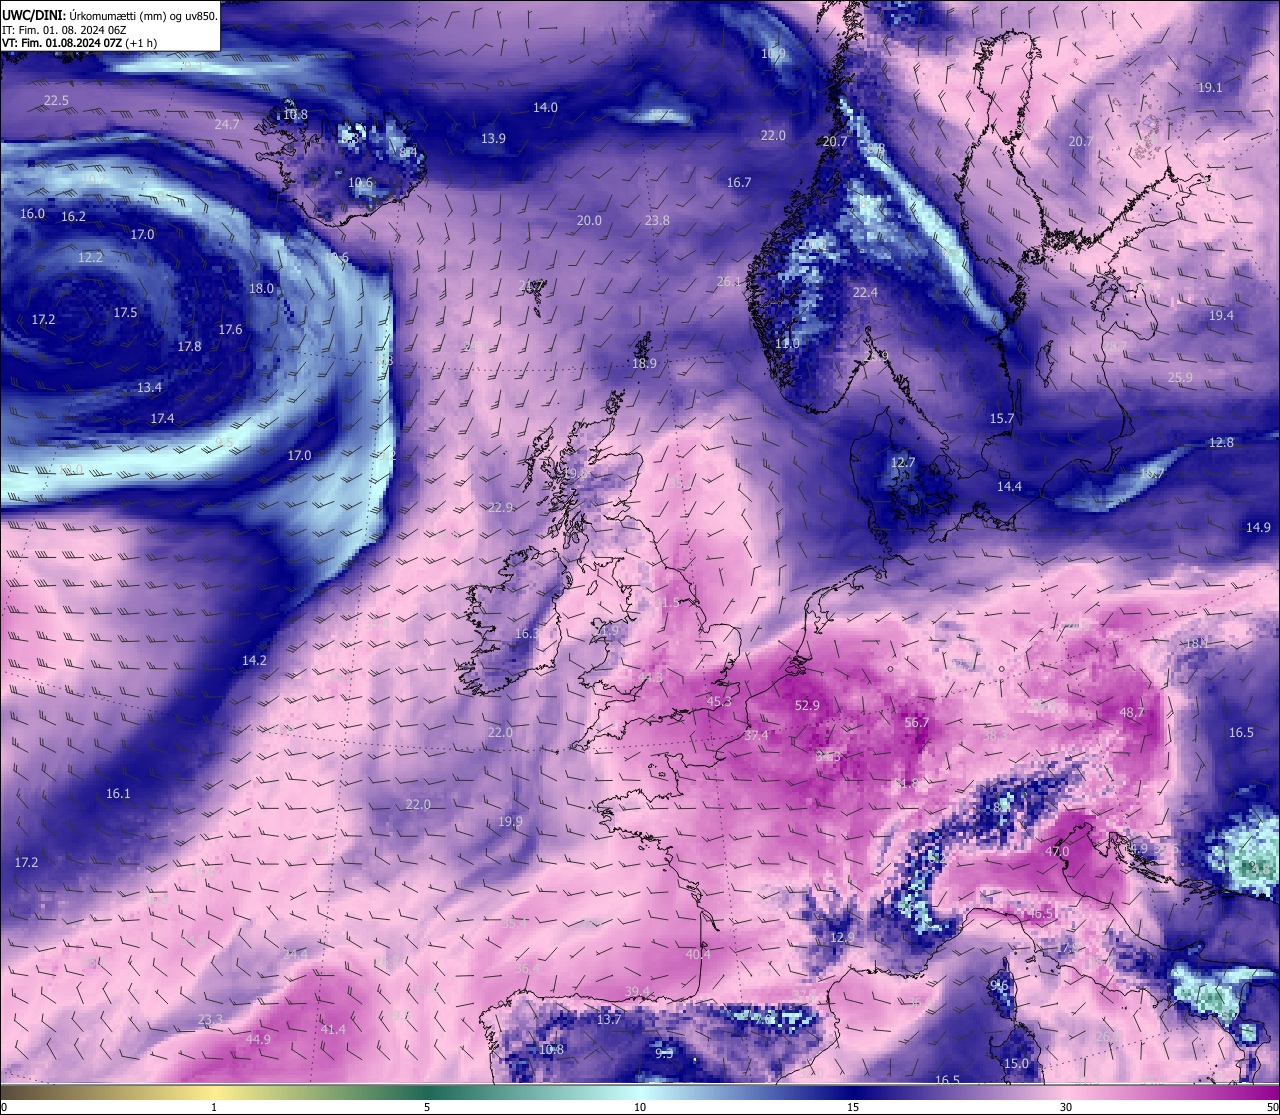The height and width of the screenshot is (1115, 1280).
Task: Click the 12.2 value in the cyclone swirl
Action: click(90, 258)
